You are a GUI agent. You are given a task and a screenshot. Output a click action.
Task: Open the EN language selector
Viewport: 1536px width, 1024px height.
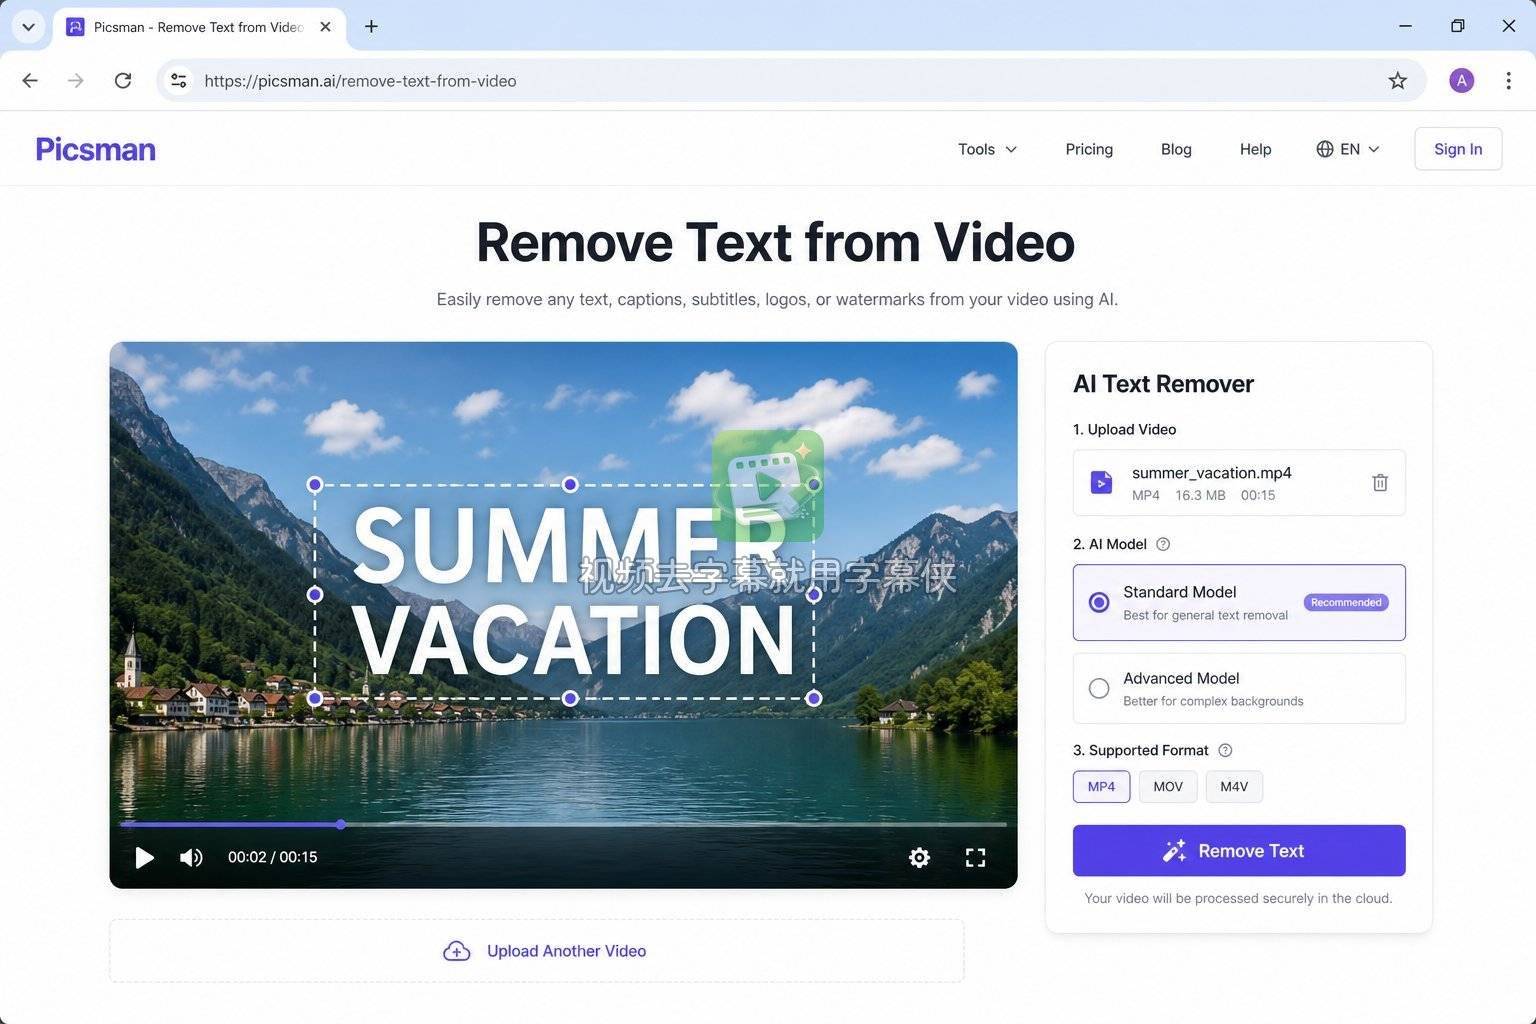pyautogui.click(x=1348, y=149)
